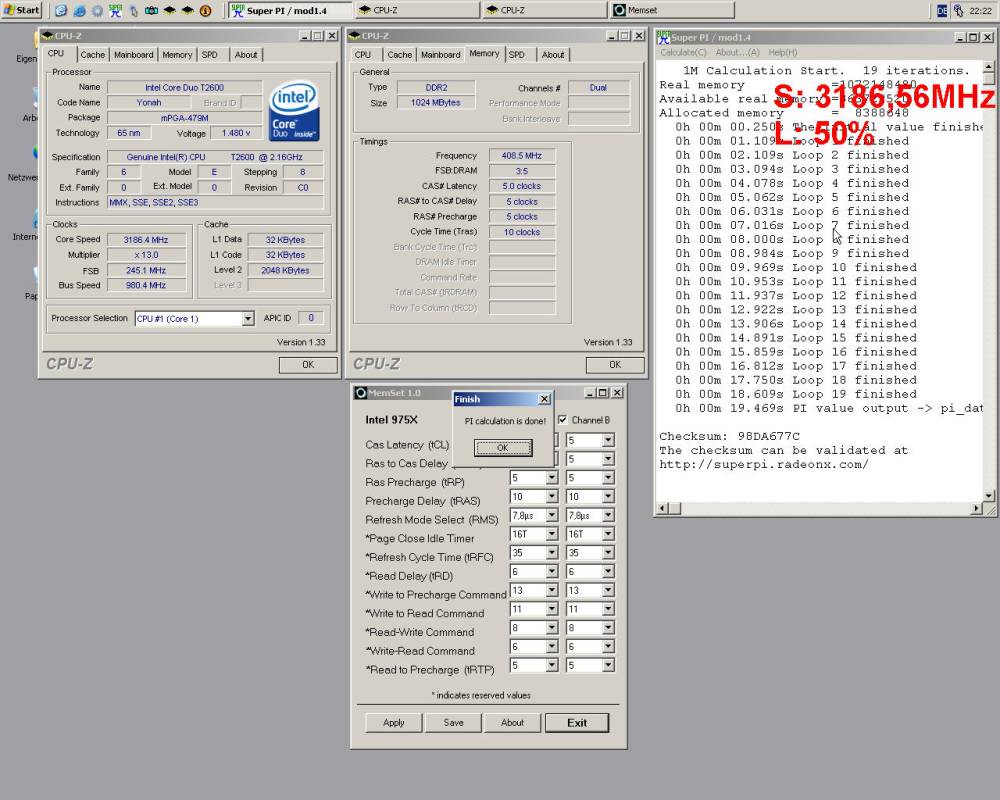
Task: Open Channel B Write to Precharge Command dropdown
Action: click(x=608, y=590)
